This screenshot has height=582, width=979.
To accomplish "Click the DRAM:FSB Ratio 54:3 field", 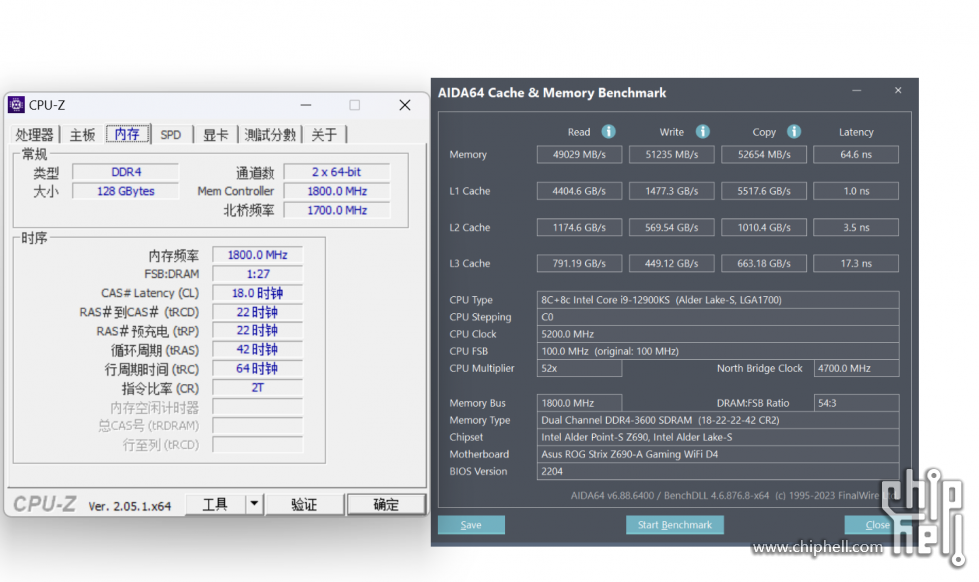I will pyautogui.click(x=857, y=403).
